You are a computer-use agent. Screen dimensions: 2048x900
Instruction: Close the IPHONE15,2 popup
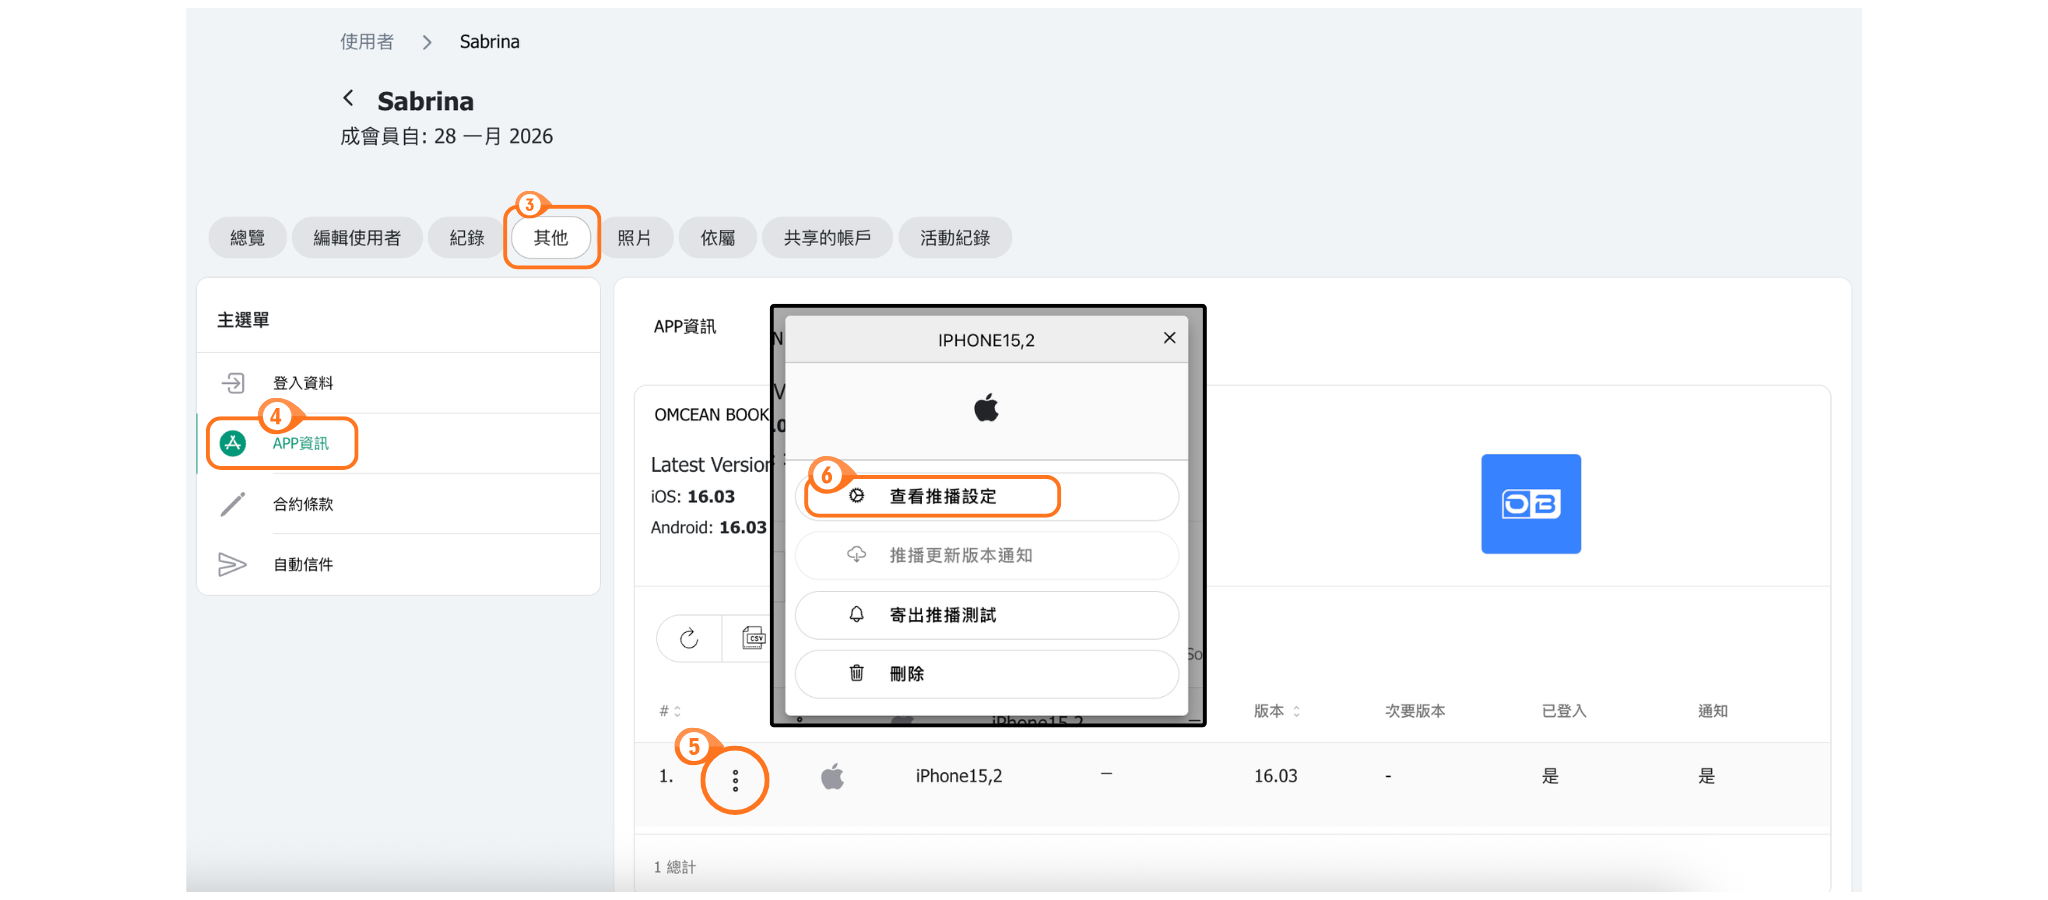[1169, 338]
